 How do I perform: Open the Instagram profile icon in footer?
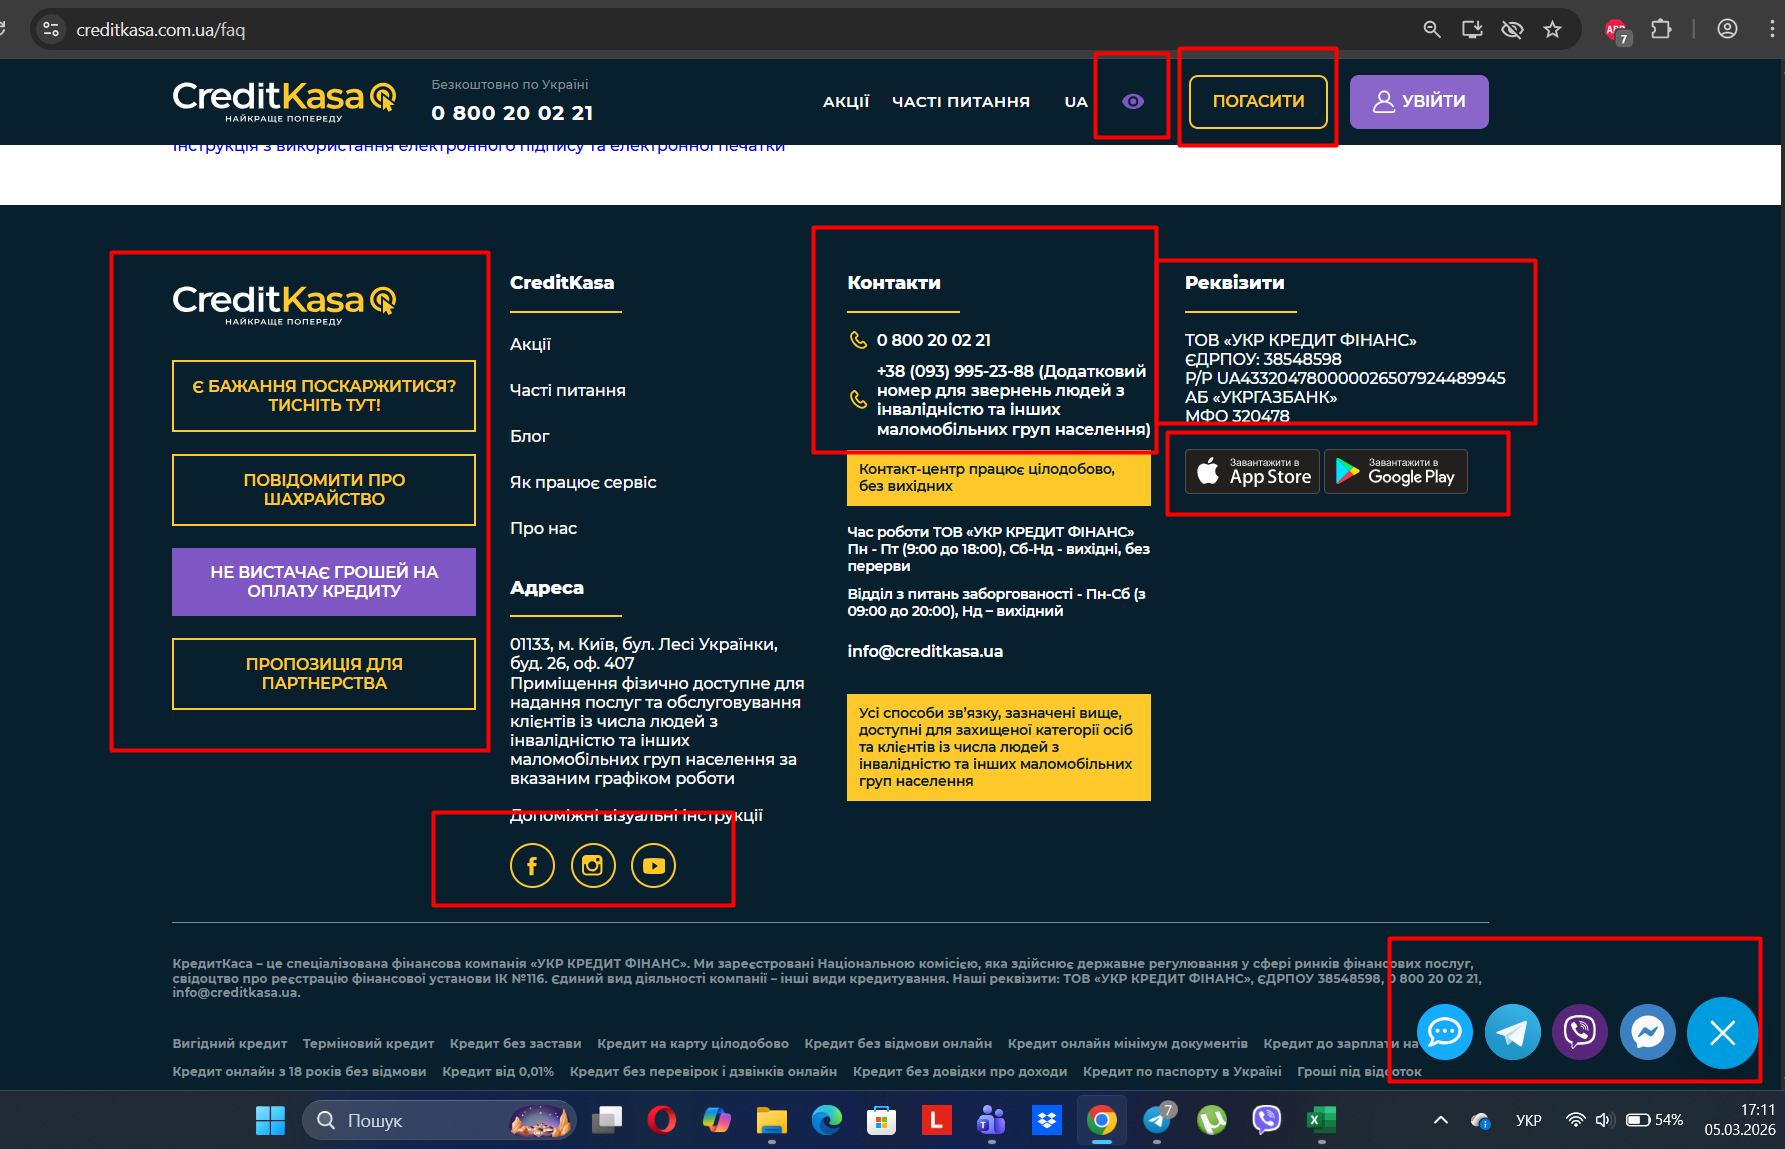593,866
